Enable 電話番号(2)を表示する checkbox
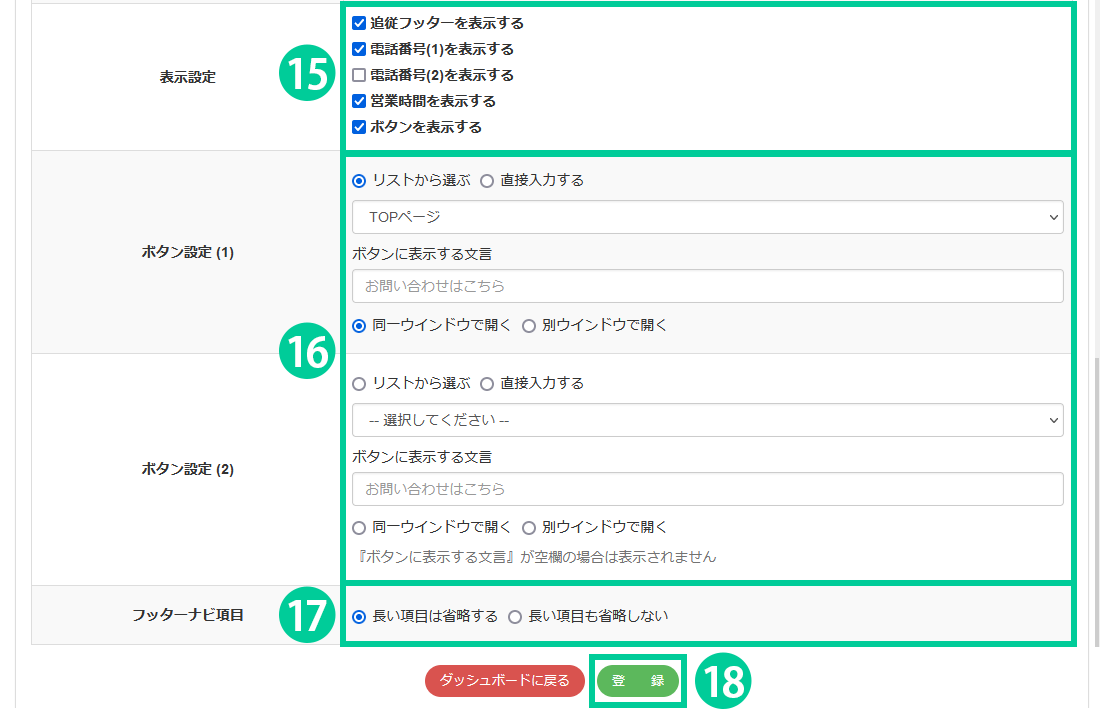This screenshot has width=1100, height=709. pyautogui.click(x=359, y=75)
